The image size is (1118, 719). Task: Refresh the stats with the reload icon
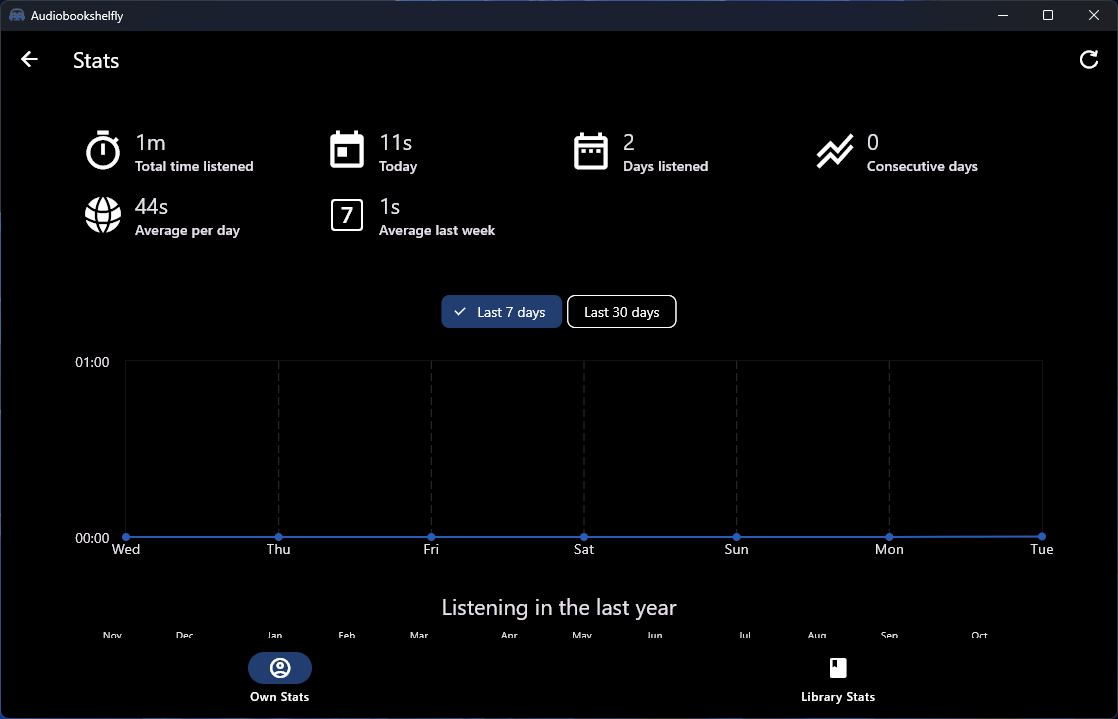[x=1089, y=59]
